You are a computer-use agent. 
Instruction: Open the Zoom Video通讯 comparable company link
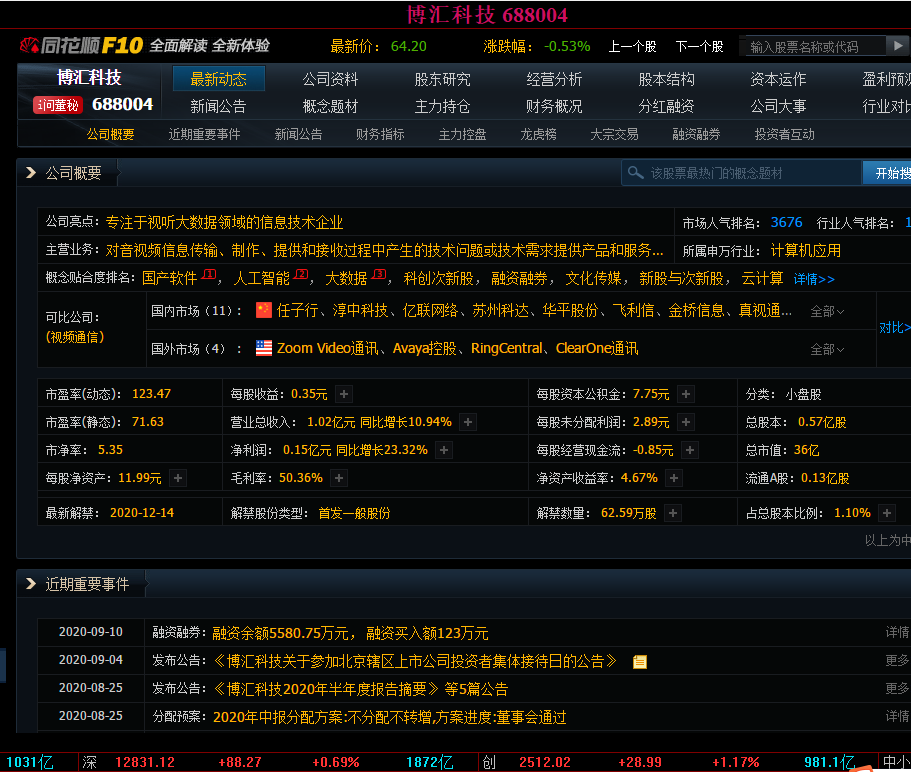tap(328, 349)
